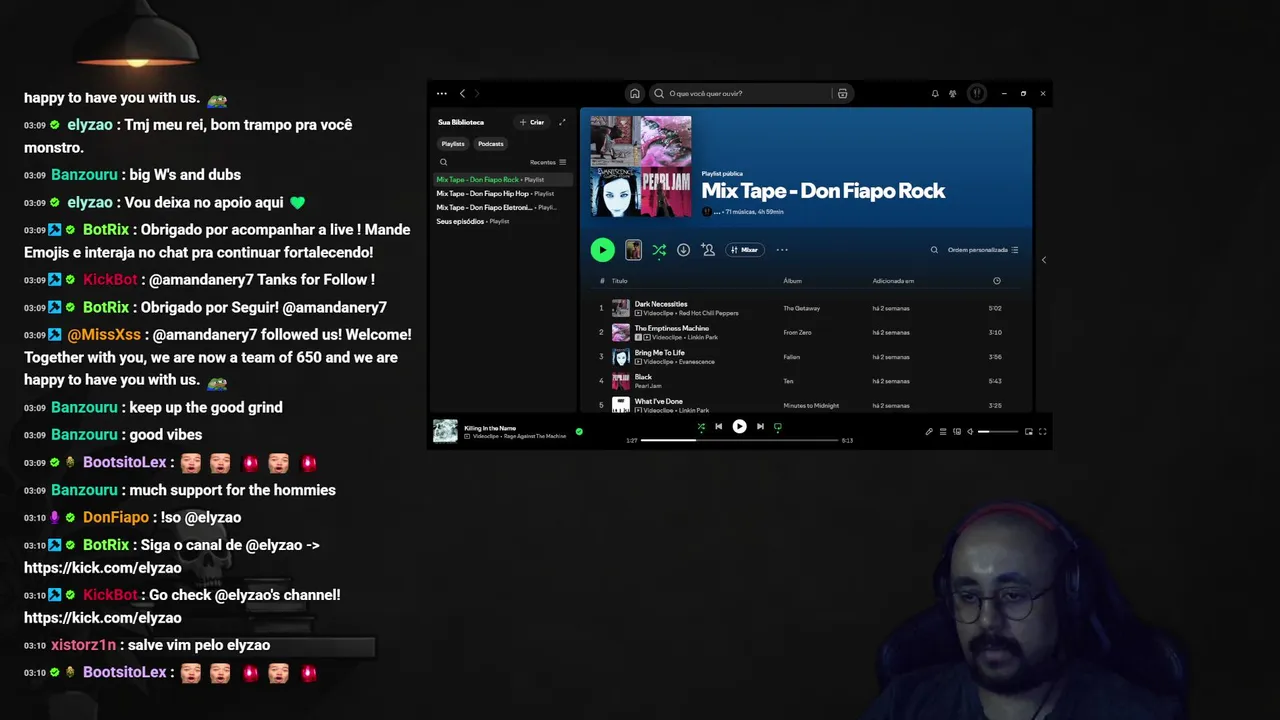Viewport: 1280px width, 720px height.
Task: Open Seus episódios playlist
Action: point(503,221)
